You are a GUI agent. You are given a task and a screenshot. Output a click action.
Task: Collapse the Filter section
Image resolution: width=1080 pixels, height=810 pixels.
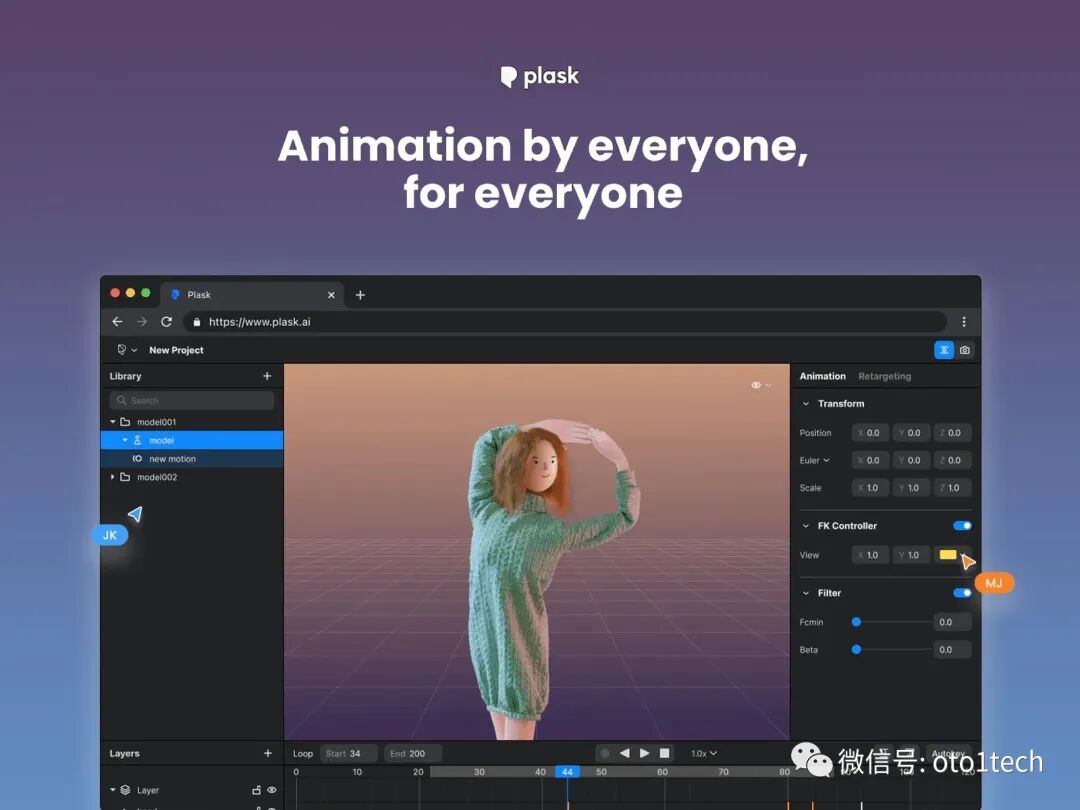pos(806,593)
